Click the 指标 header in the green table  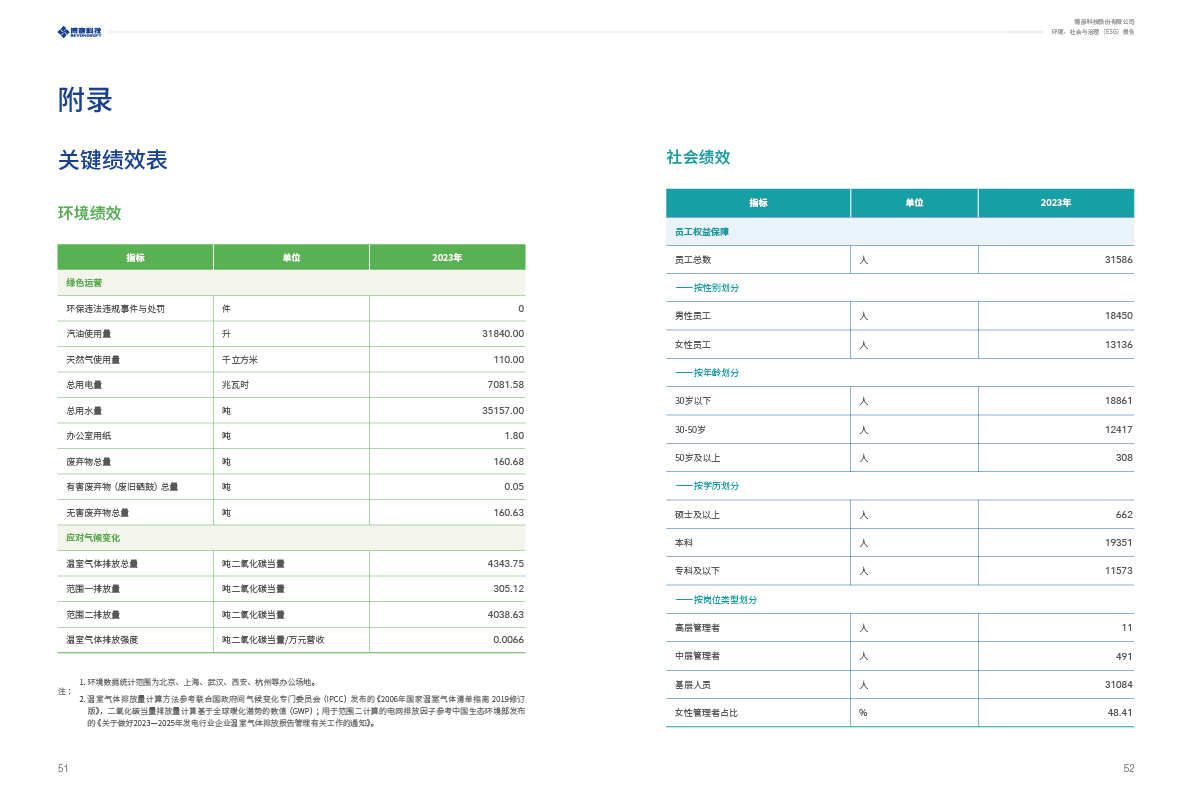135,258
